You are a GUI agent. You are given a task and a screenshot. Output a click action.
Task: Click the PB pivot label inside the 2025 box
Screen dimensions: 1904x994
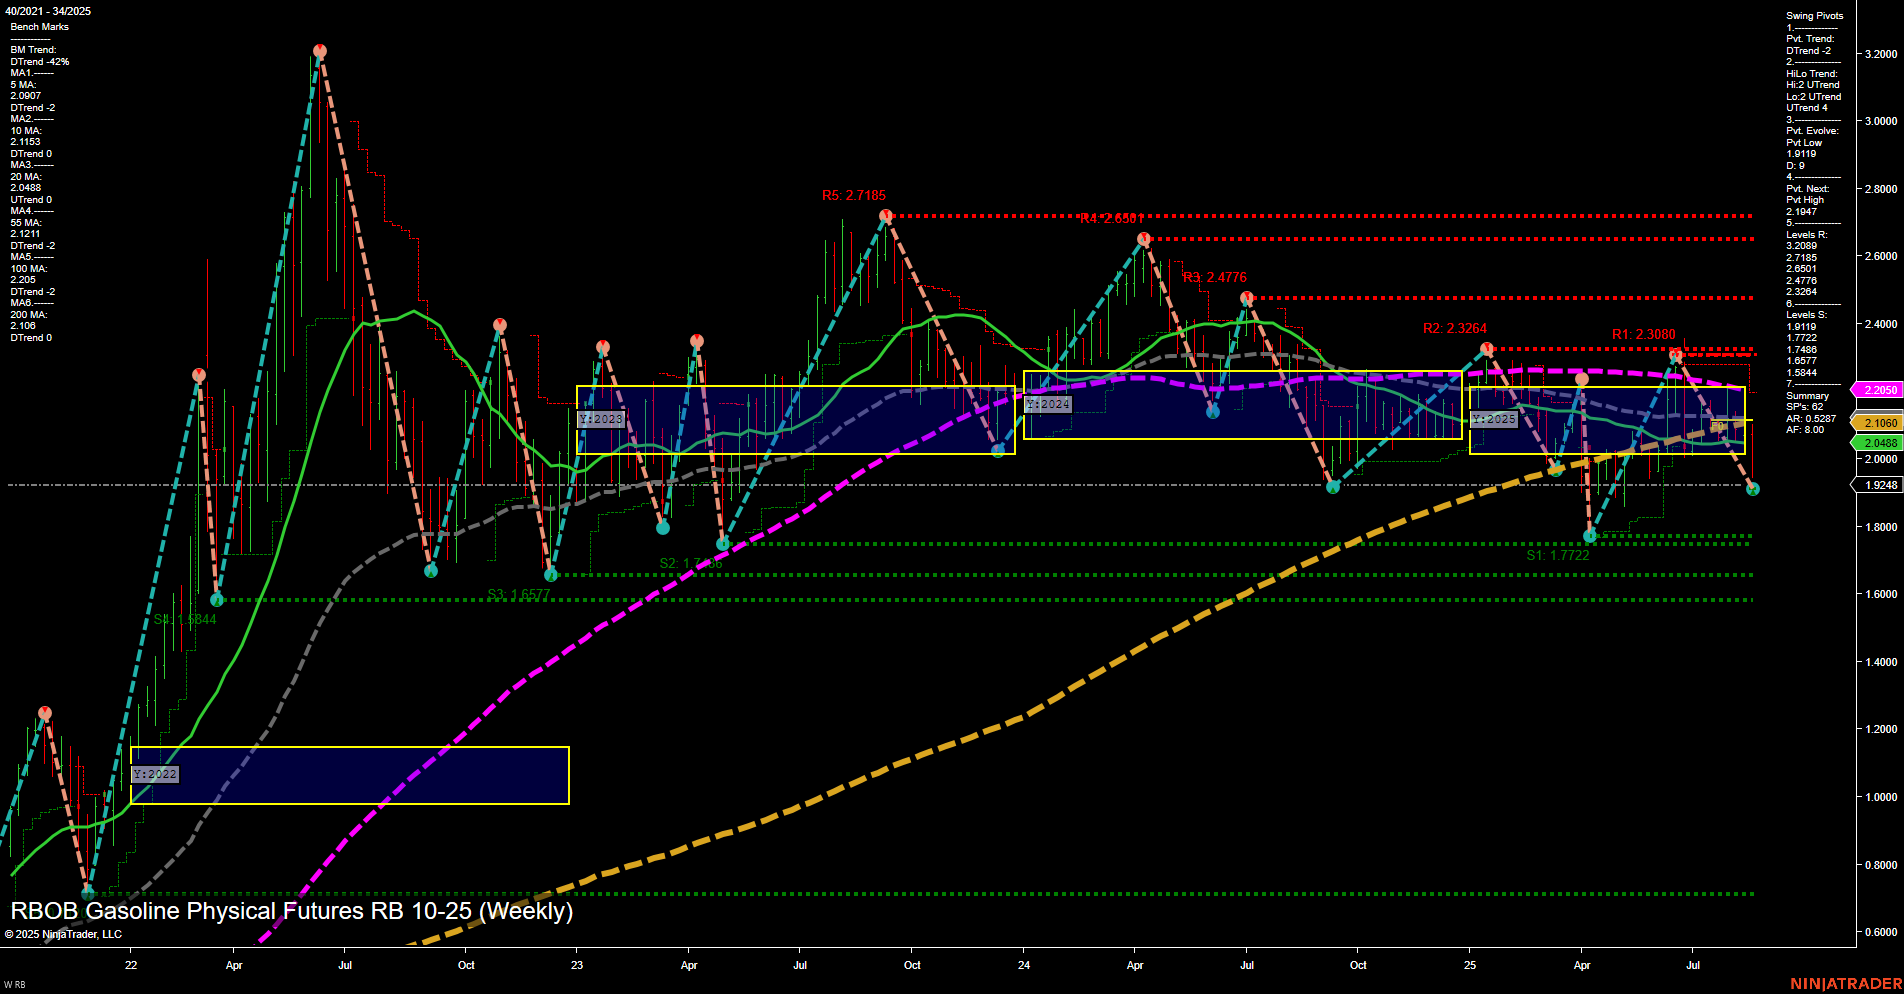[1716, 428]
